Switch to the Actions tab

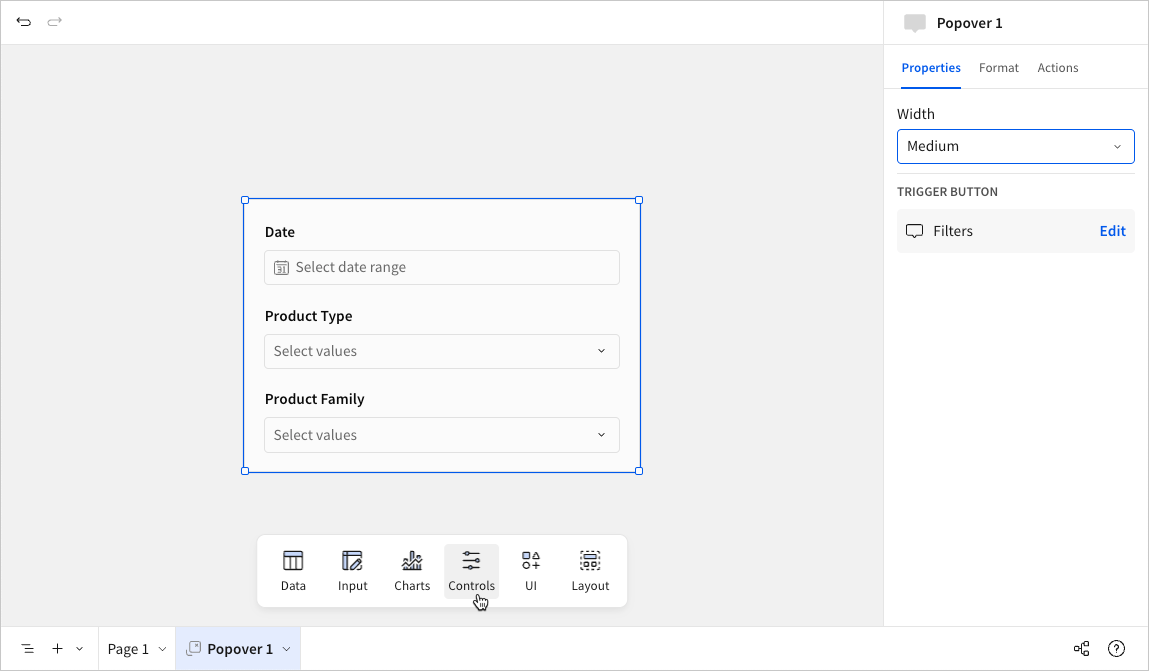click(1057, 67)
